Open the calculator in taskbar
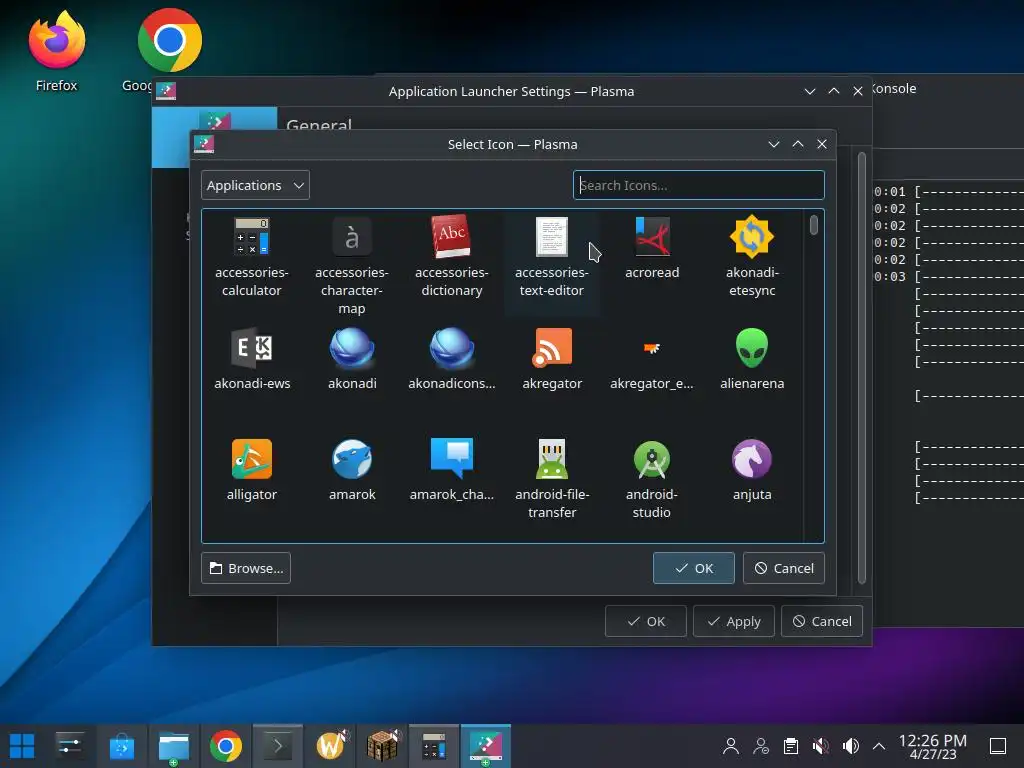The width and height of the screenshot is (1024, 768). tap(434, 746)
